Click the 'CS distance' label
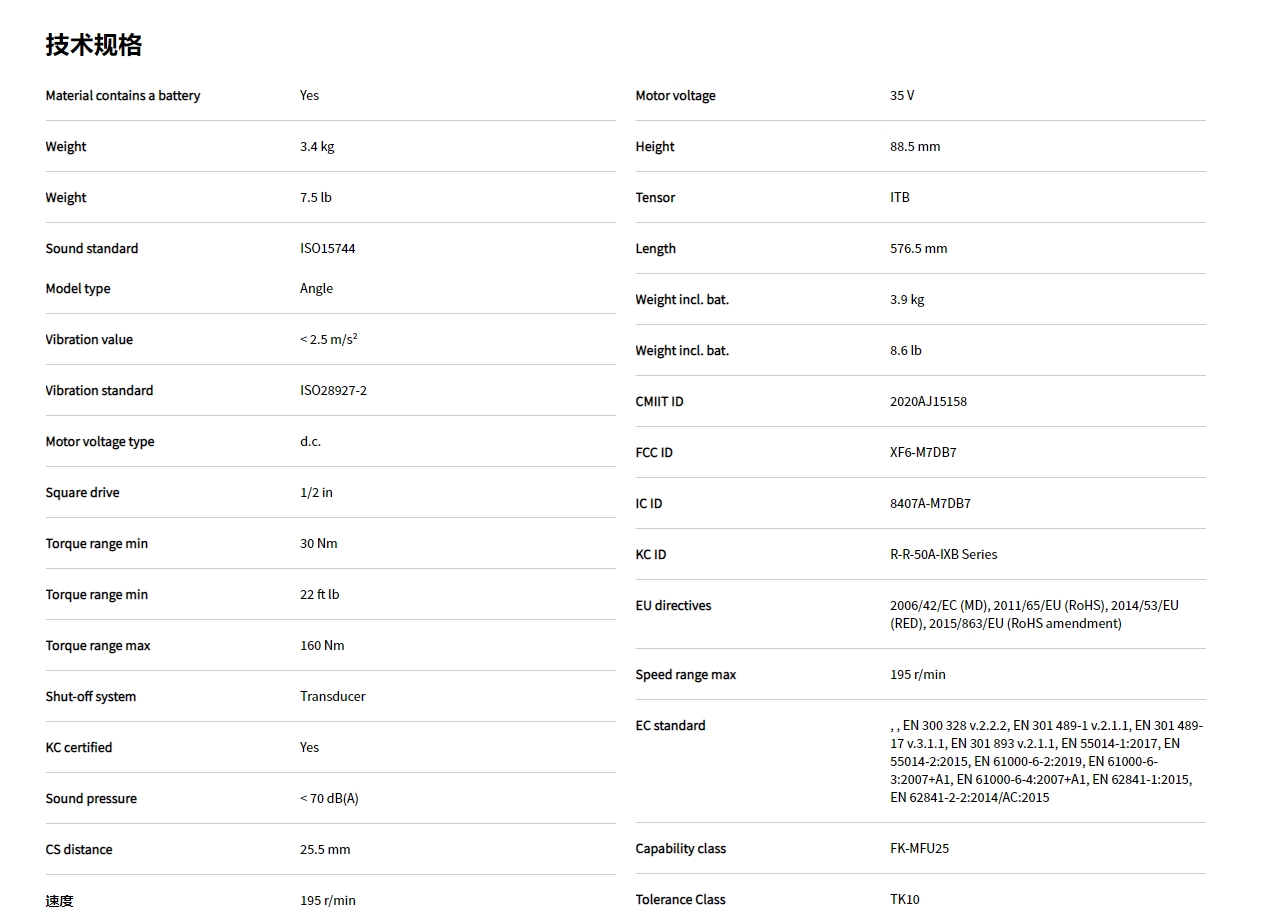1261x913 pixels. click(79, 850)
